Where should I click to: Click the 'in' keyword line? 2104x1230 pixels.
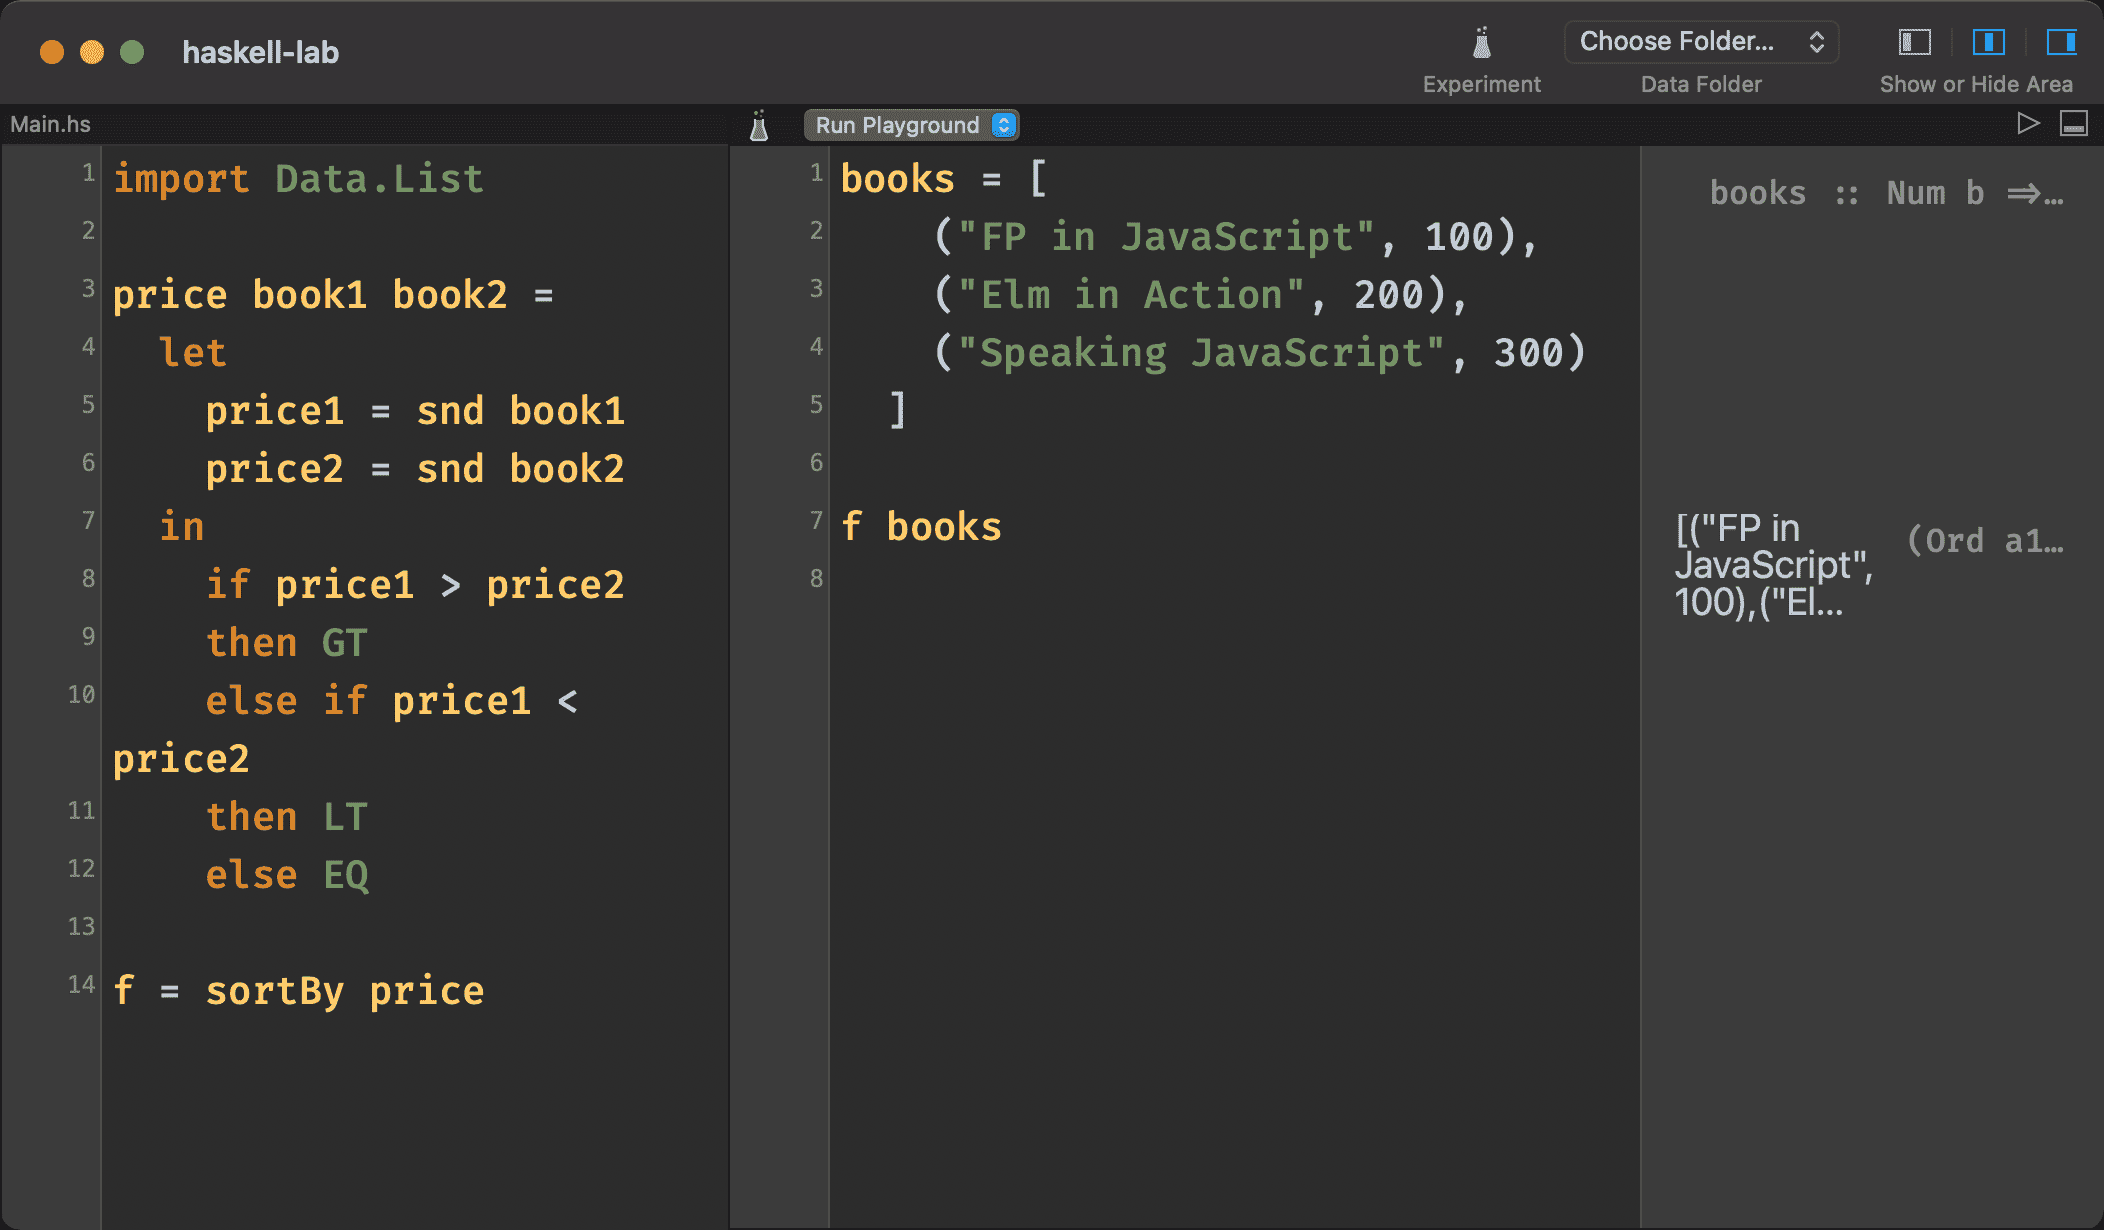point(181,527)
